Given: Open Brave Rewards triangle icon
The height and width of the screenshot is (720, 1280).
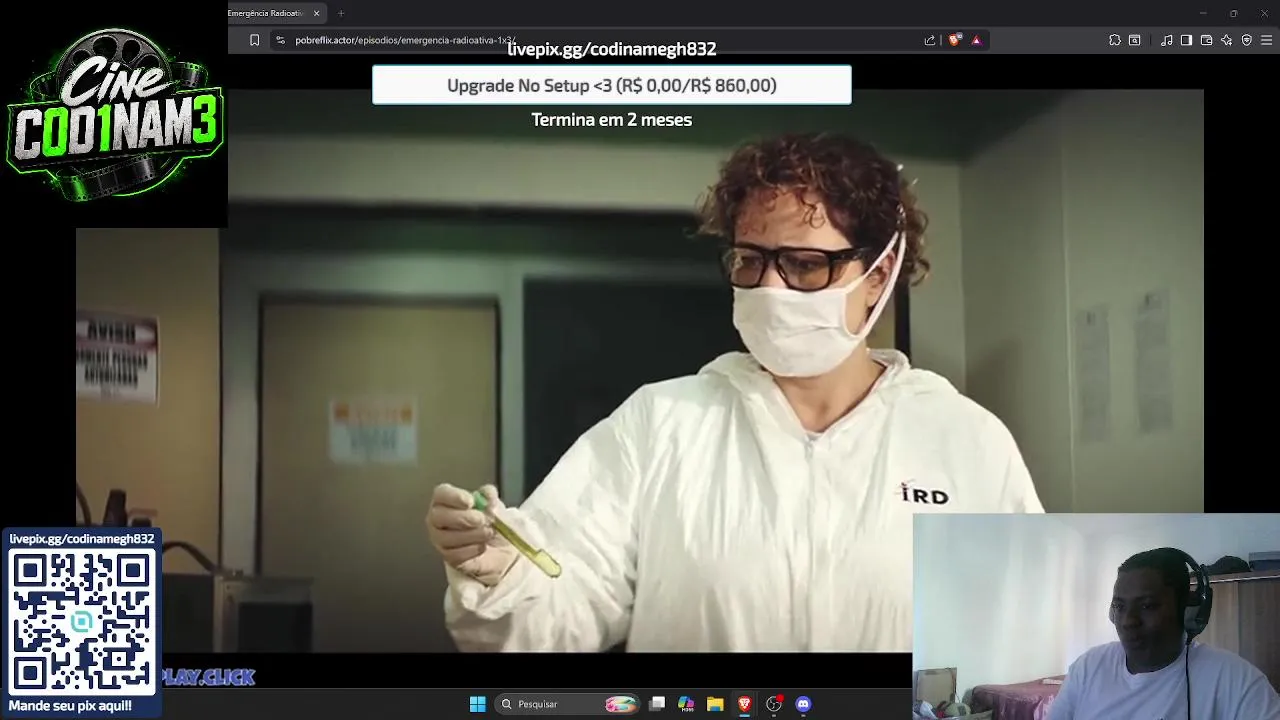Looking at the screenshot, I should click(976, 40).
